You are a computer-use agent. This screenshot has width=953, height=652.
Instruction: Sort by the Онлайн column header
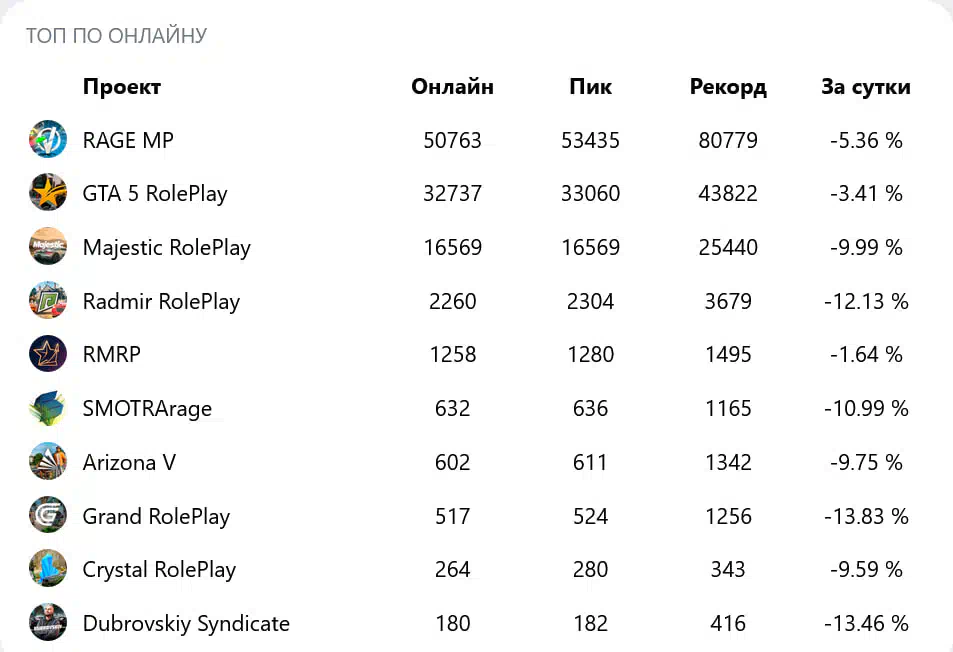[452, 87]
